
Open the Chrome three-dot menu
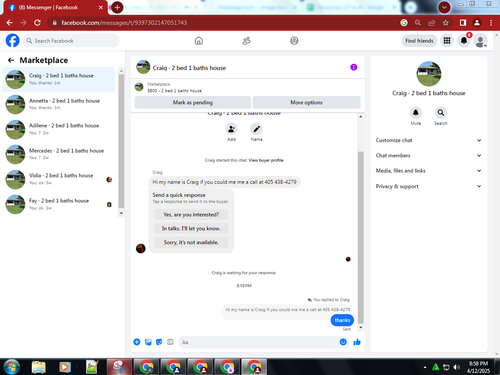[491, 23]
